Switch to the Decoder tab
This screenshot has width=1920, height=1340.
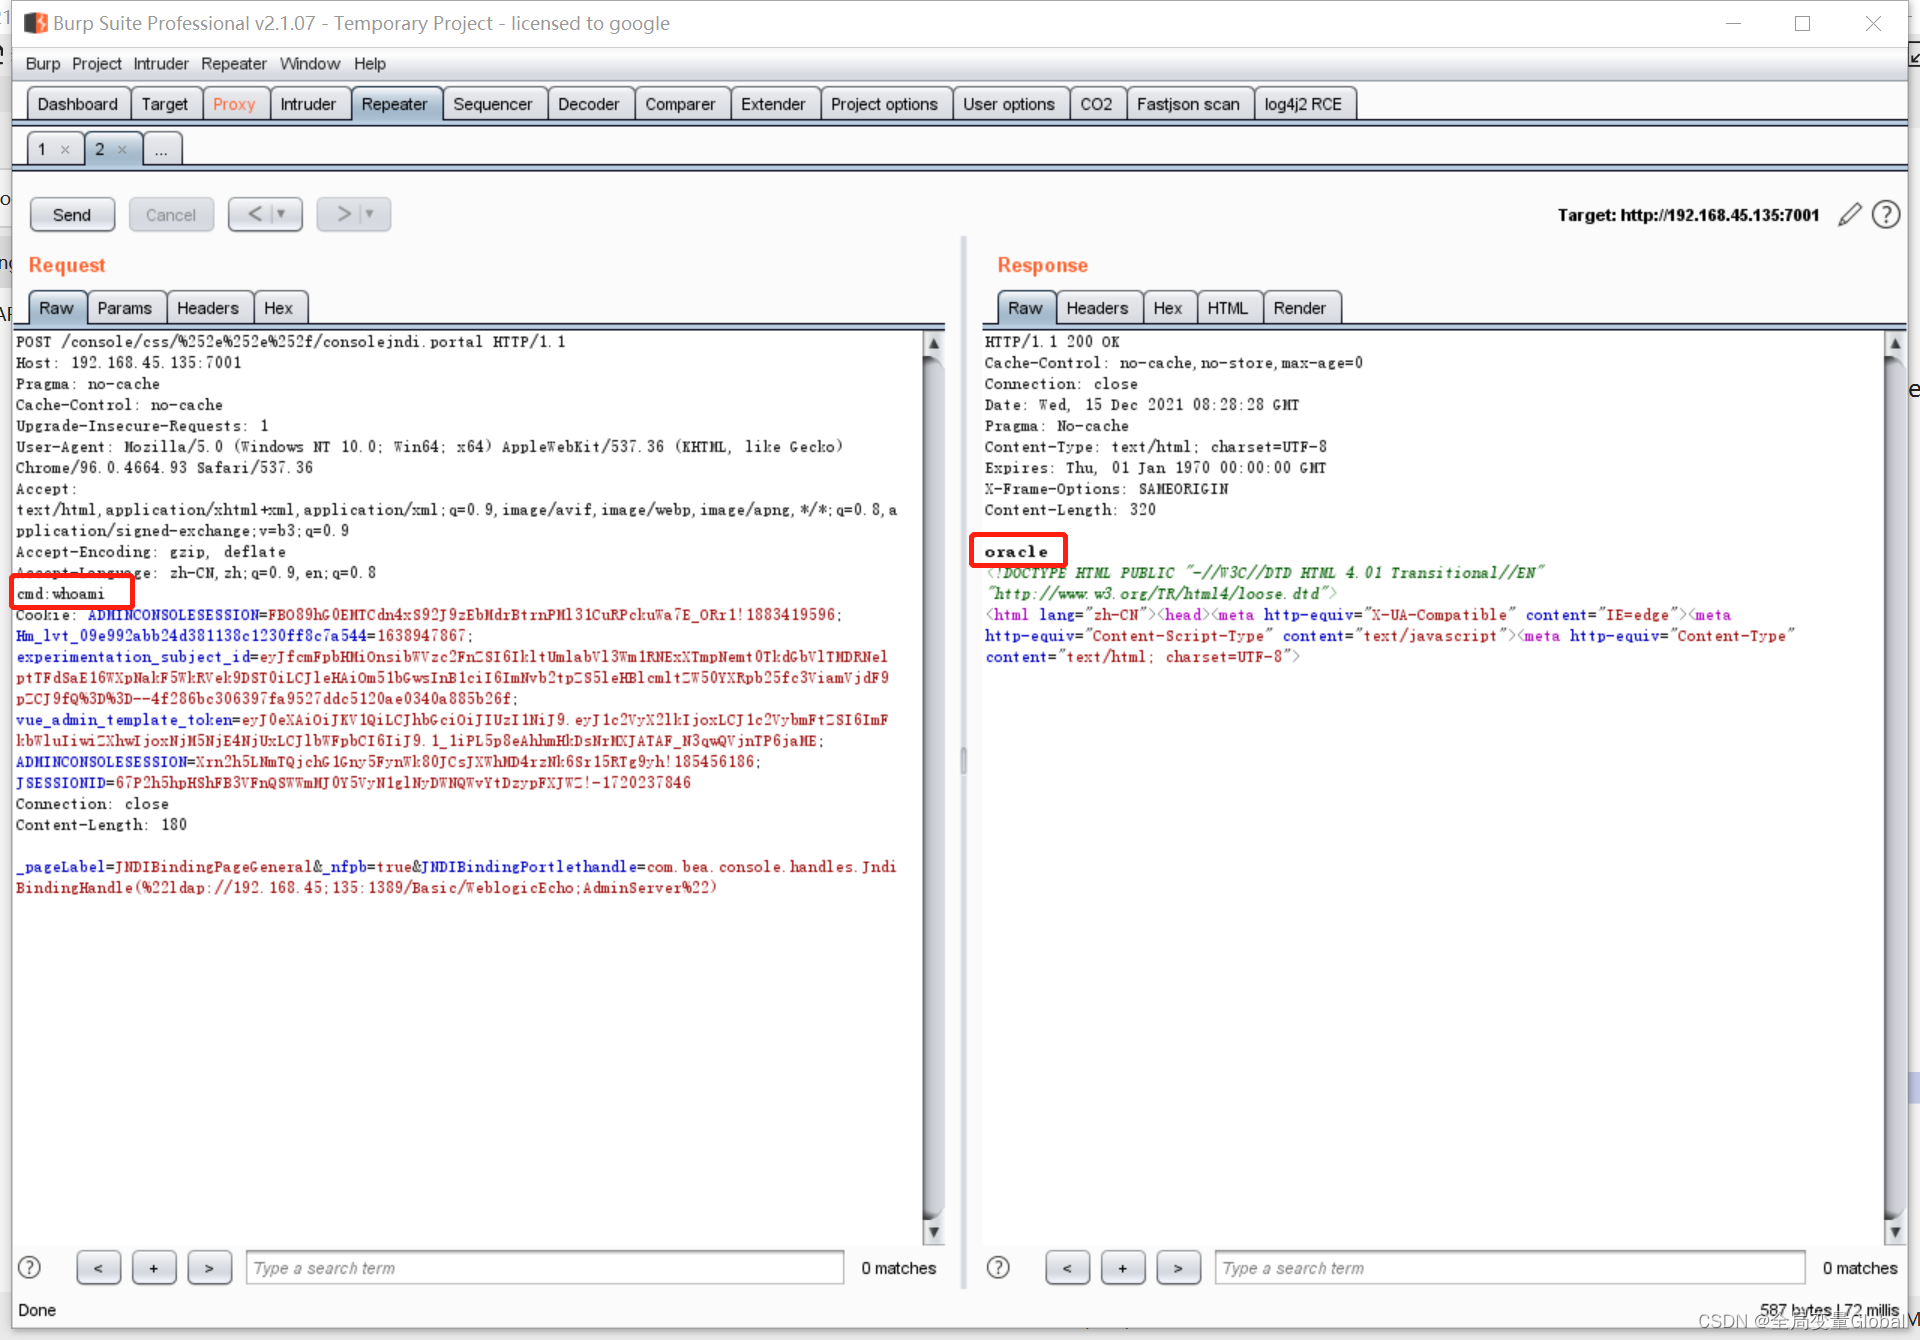coord(589,104)
